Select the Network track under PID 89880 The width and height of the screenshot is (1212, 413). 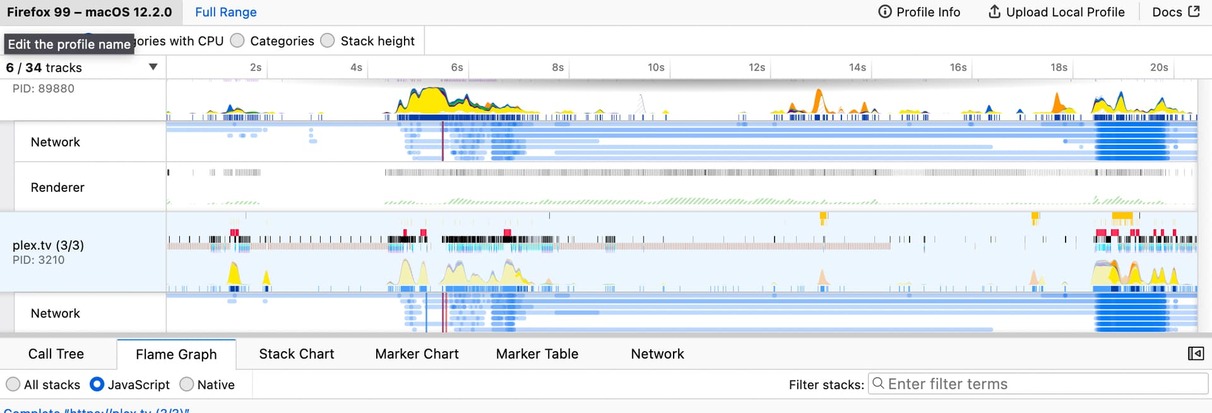(x=55, y=142)
